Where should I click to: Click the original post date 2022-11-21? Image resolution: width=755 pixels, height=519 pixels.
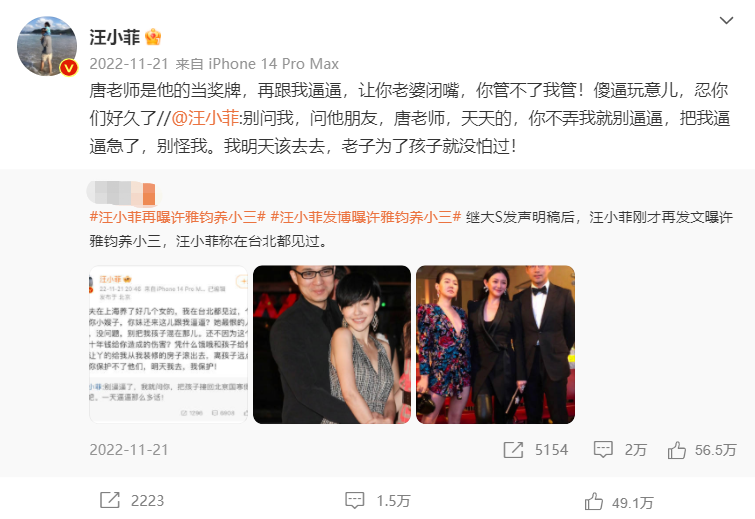click(x=129, y=450)
